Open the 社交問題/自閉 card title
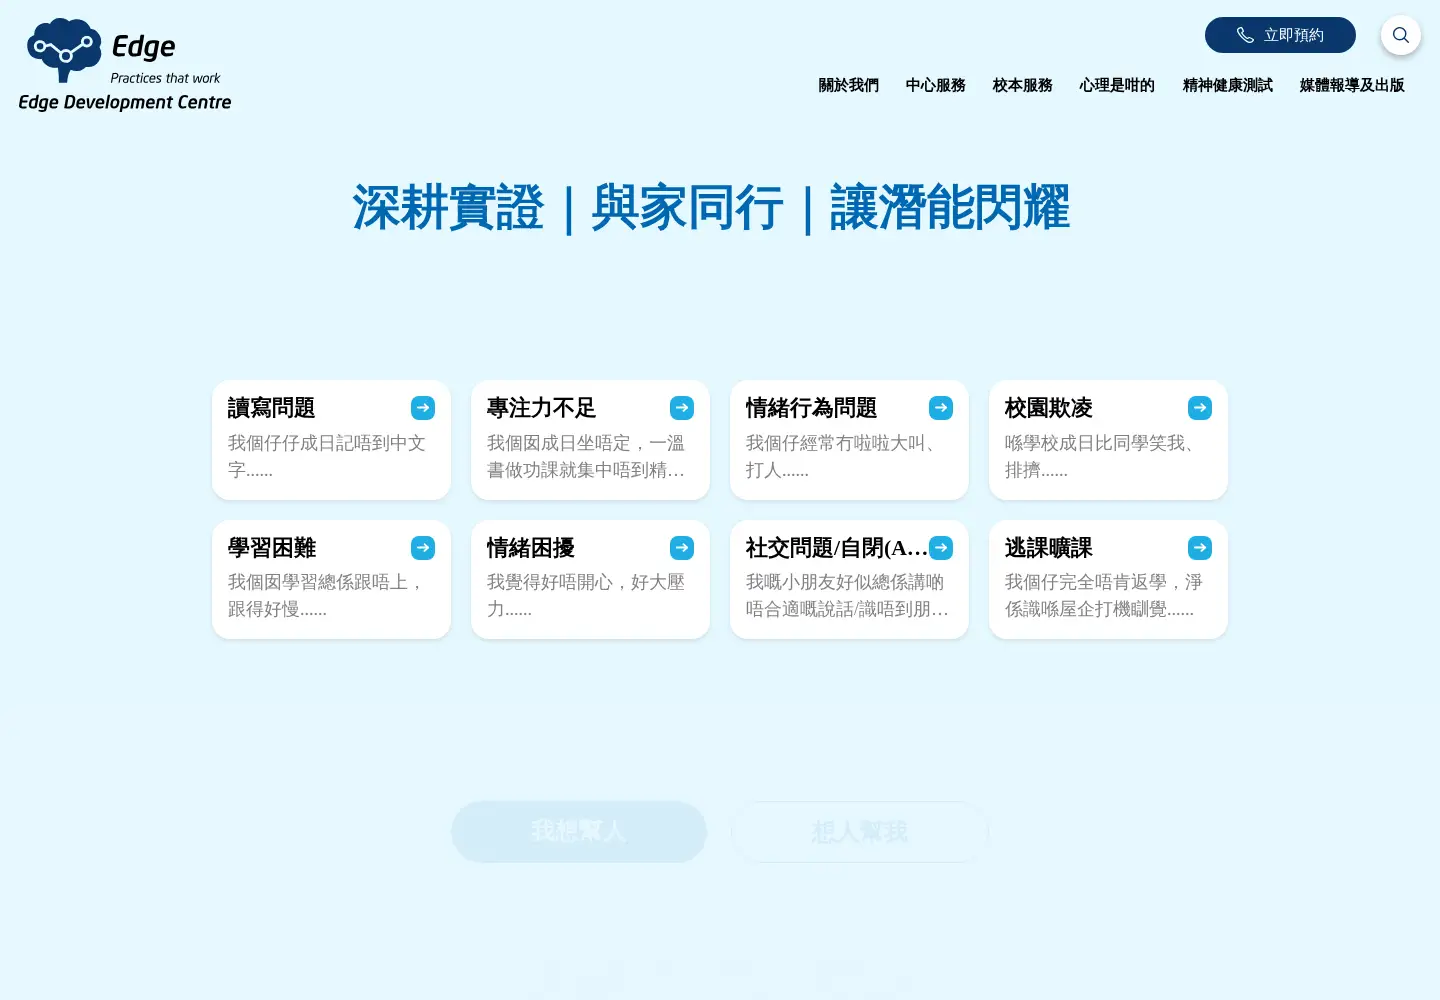This screenshot has height=1000, width=1440. click(837, 548)
